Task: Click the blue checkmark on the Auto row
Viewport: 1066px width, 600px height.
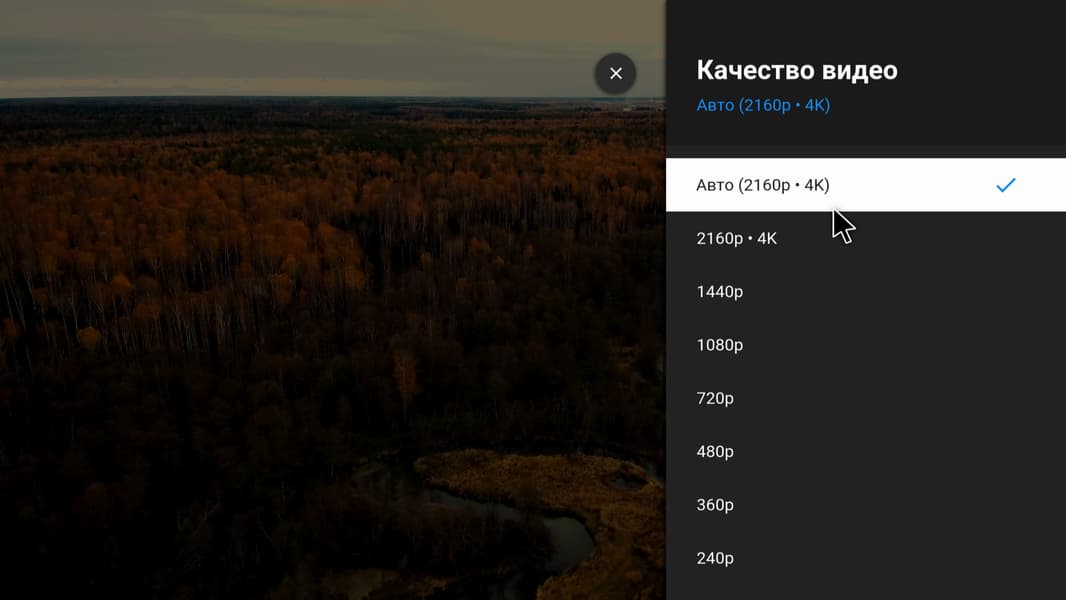Action: click(1005, 185)
